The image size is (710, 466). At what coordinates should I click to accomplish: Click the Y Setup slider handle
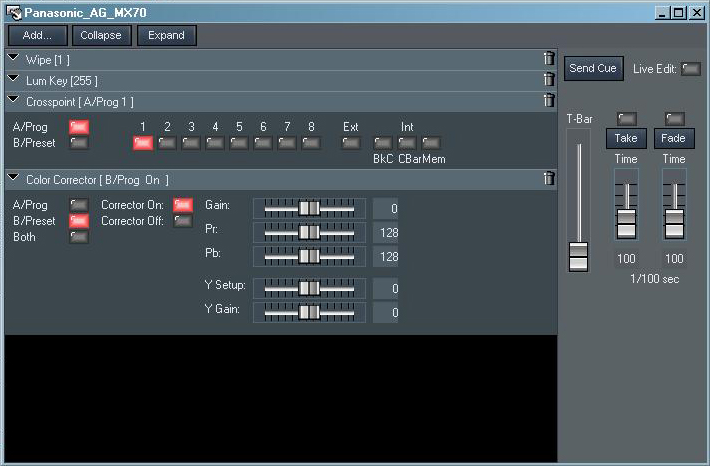click(x=309, y=288)
